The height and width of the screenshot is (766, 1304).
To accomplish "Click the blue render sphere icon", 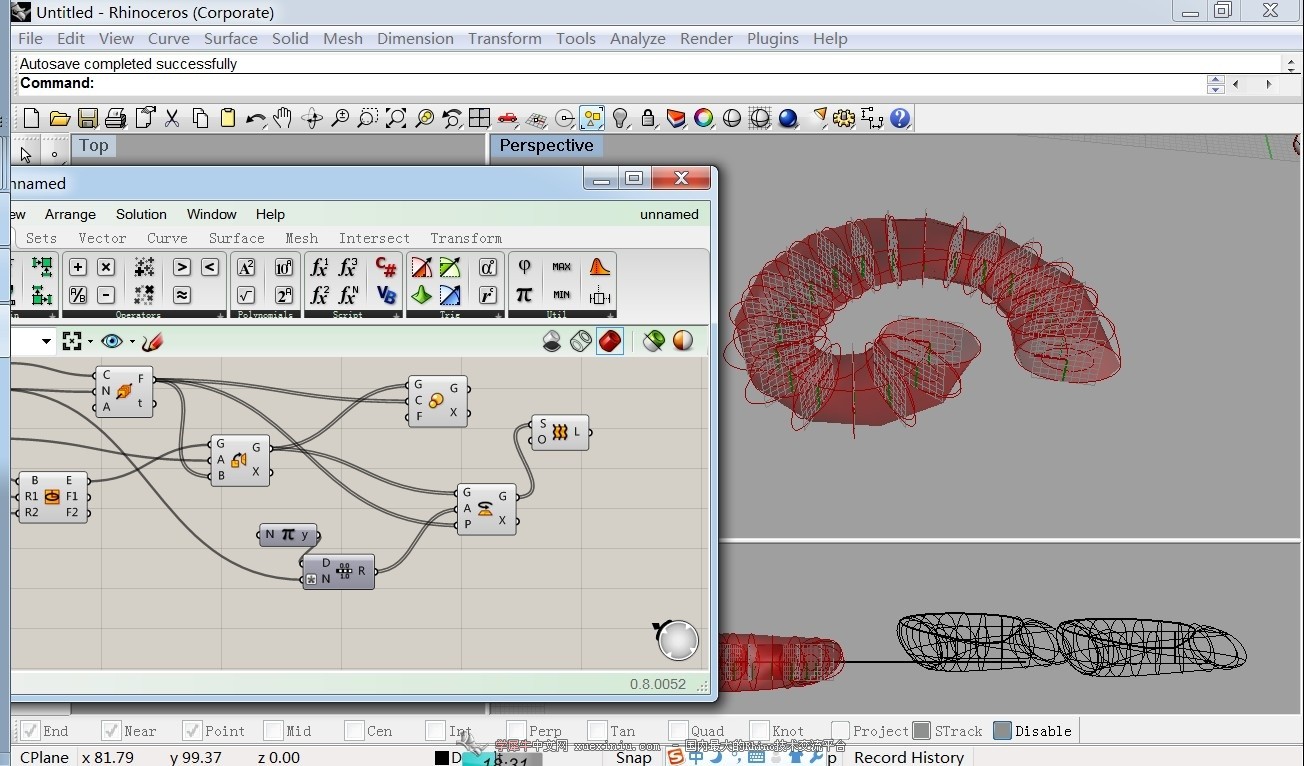I will pyautogui.click(x=788, y=118).
